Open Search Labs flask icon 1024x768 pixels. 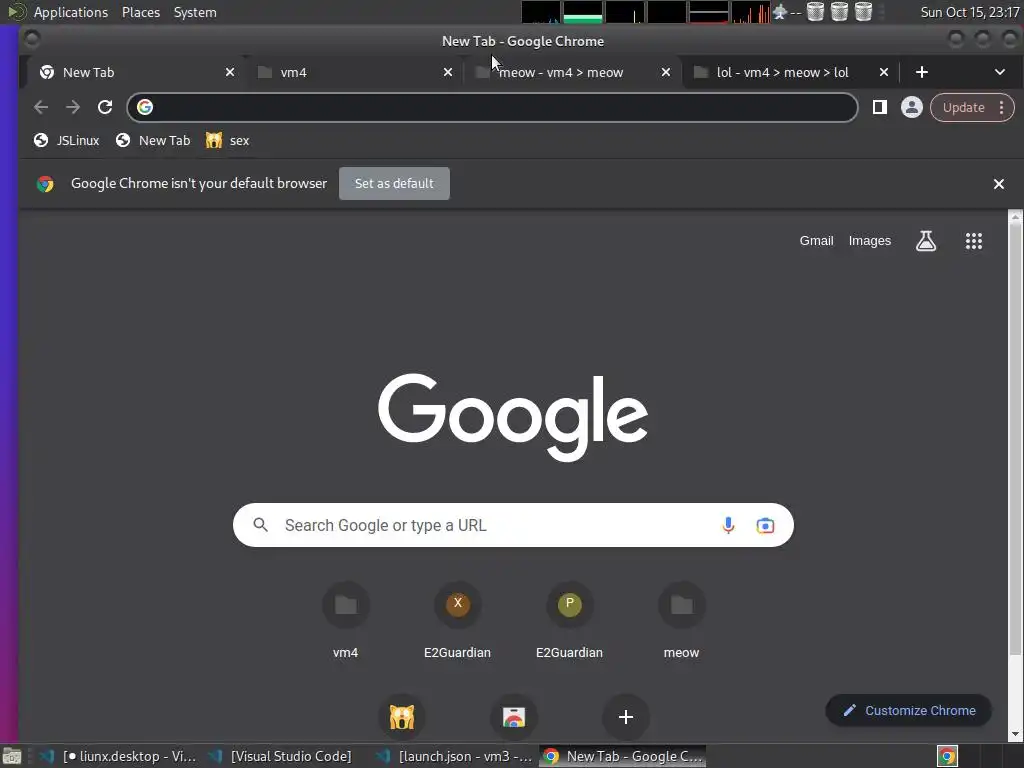point(925,241)
